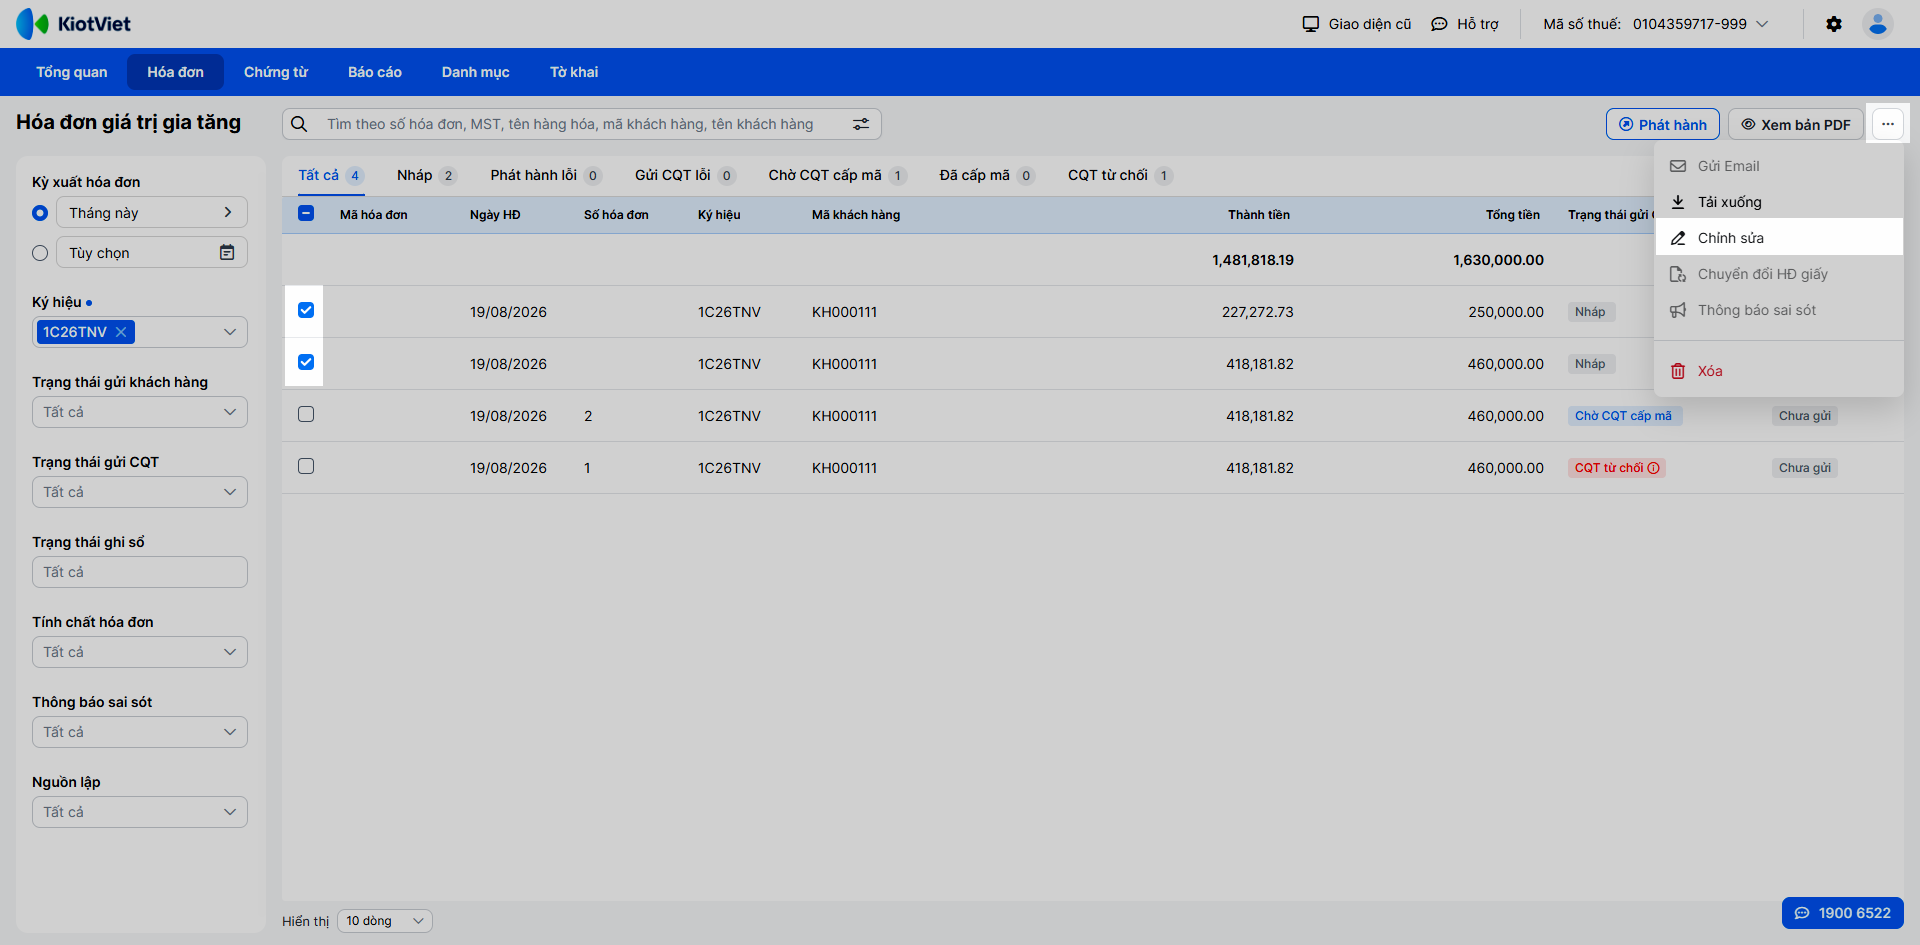Choose Tải xuống from the menu
Viewport: 1920px width, 945px height.
coord(1779,202)
